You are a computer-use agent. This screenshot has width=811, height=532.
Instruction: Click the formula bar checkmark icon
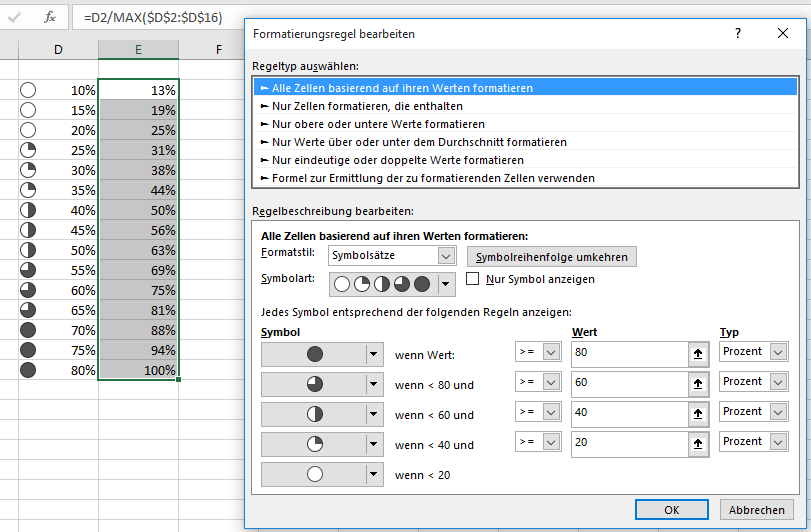coord(15,17)
